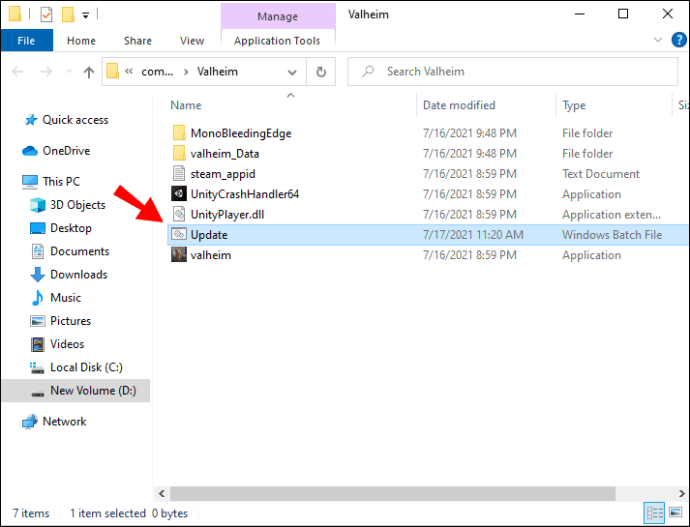Screen dimensions: 690x527
Task: Click the 7/17/2021 11:20 AM date cell
Action: click(473, 234)
